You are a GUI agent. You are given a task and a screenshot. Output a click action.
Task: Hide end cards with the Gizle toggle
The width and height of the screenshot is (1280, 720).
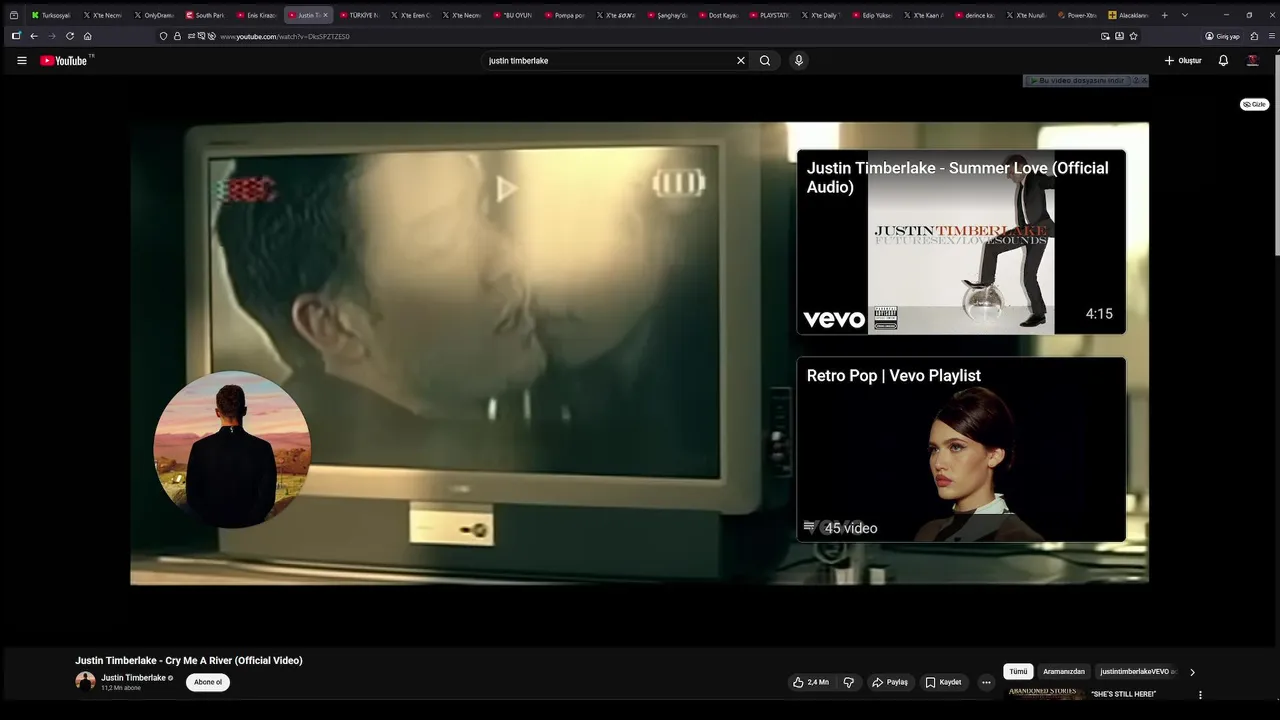1254,104
